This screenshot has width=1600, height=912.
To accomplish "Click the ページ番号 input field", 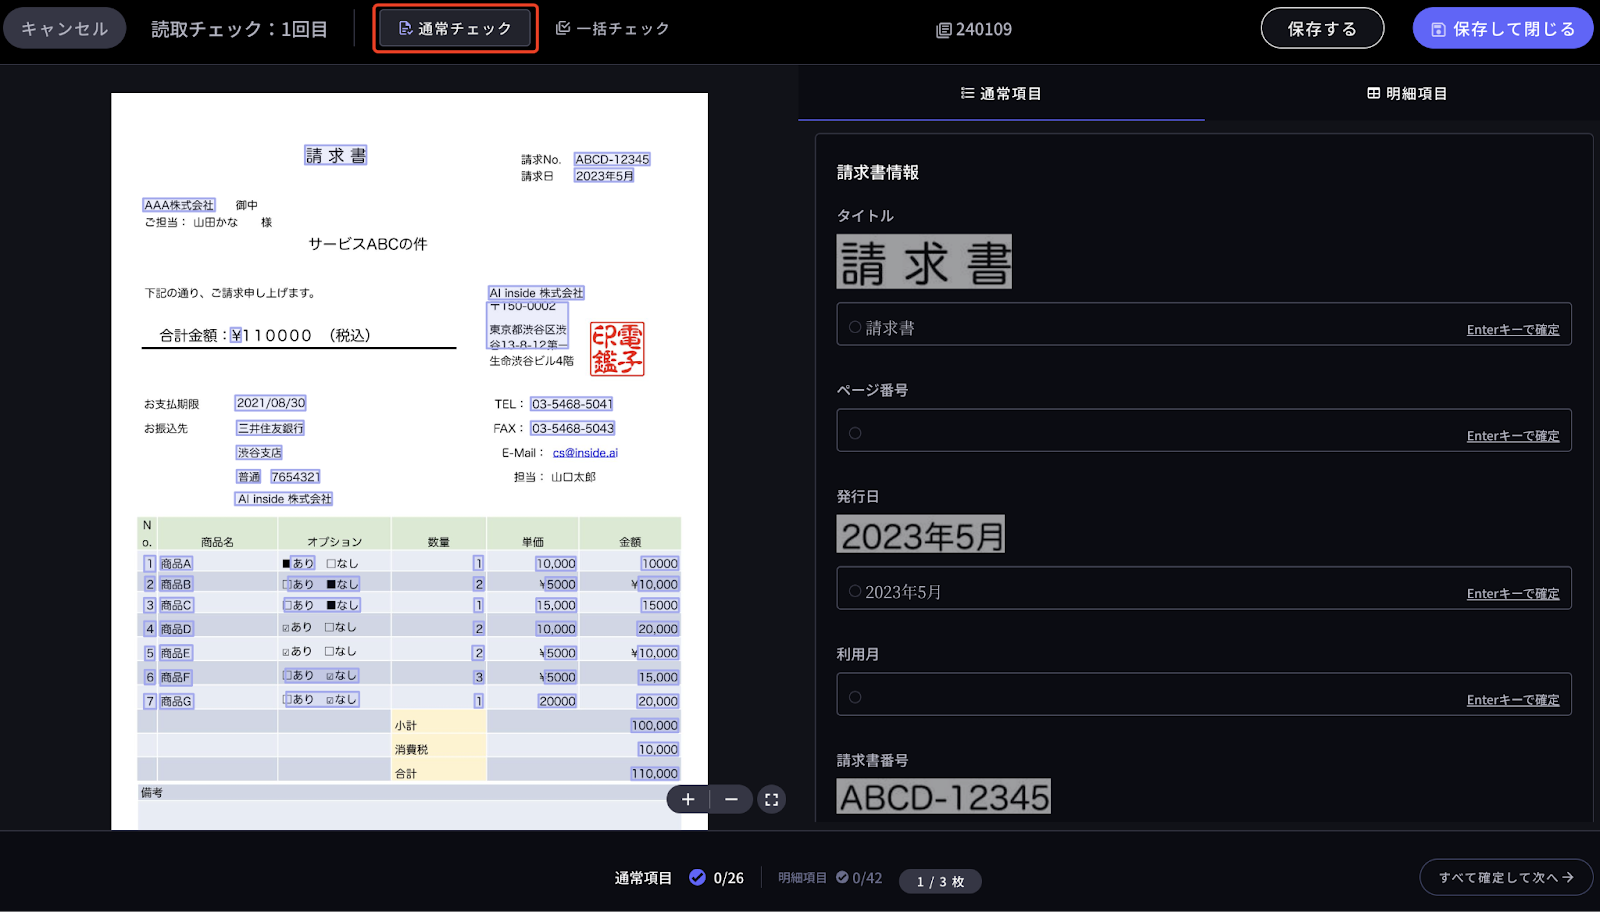I will pyautogui.click(x=1150, y=430).
